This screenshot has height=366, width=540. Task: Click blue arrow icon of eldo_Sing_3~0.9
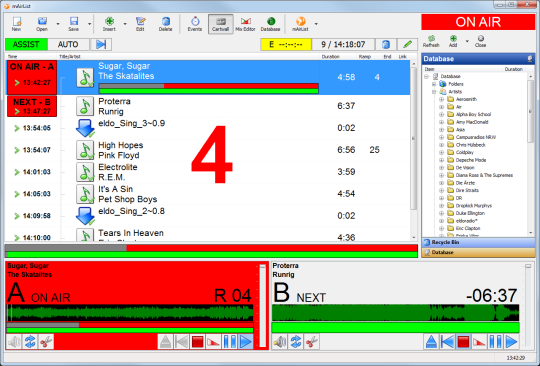pyautogui.click(x=85, y=128)
